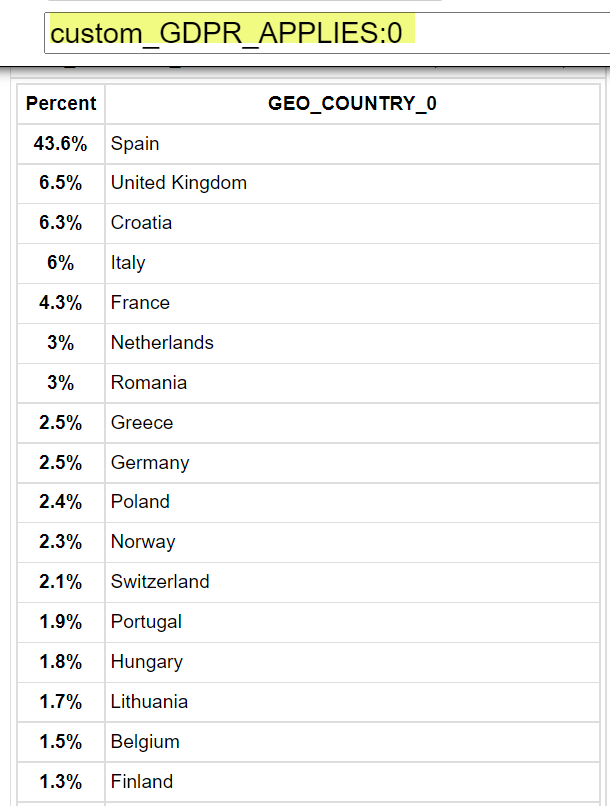Viewport: 610px width, 806px height.
Task: Click the 43.6% percent value
Action: point(61,144)
